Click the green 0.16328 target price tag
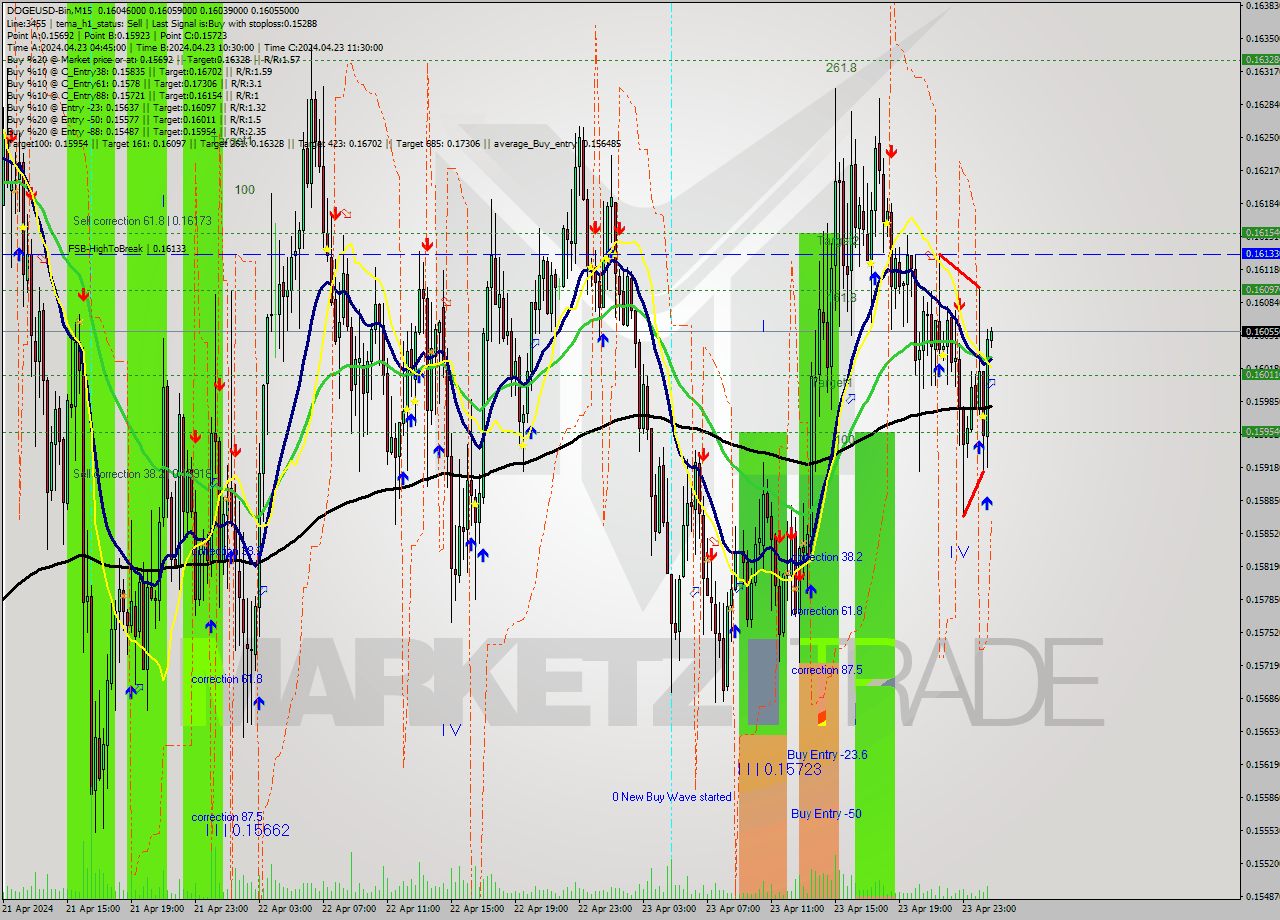 pos(1260,60)
